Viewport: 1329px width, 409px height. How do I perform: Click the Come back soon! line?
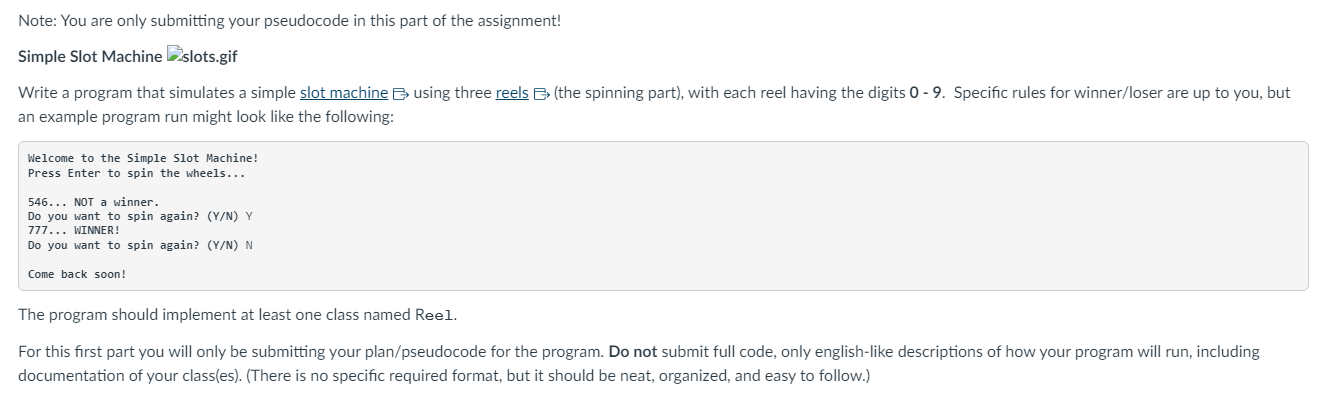pos(77,274)
